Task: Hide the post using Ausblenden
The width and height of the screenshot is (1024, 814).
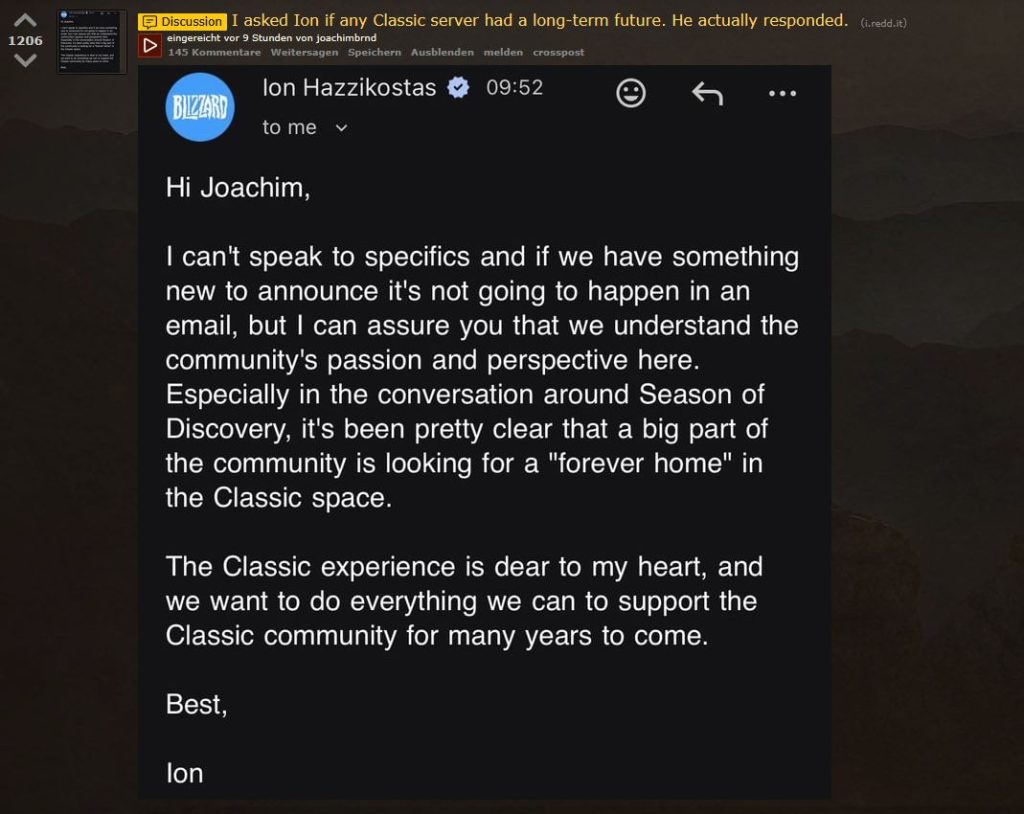Action: [442, 52]
